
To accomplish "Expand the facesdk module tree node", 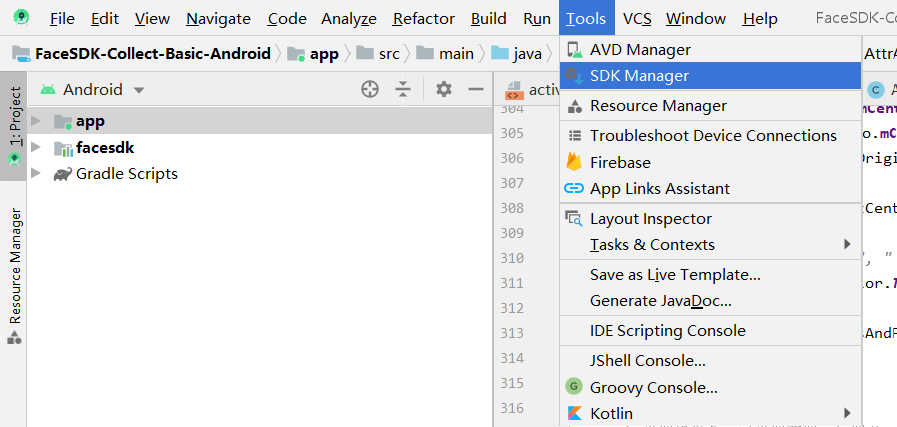I will 35,147.
